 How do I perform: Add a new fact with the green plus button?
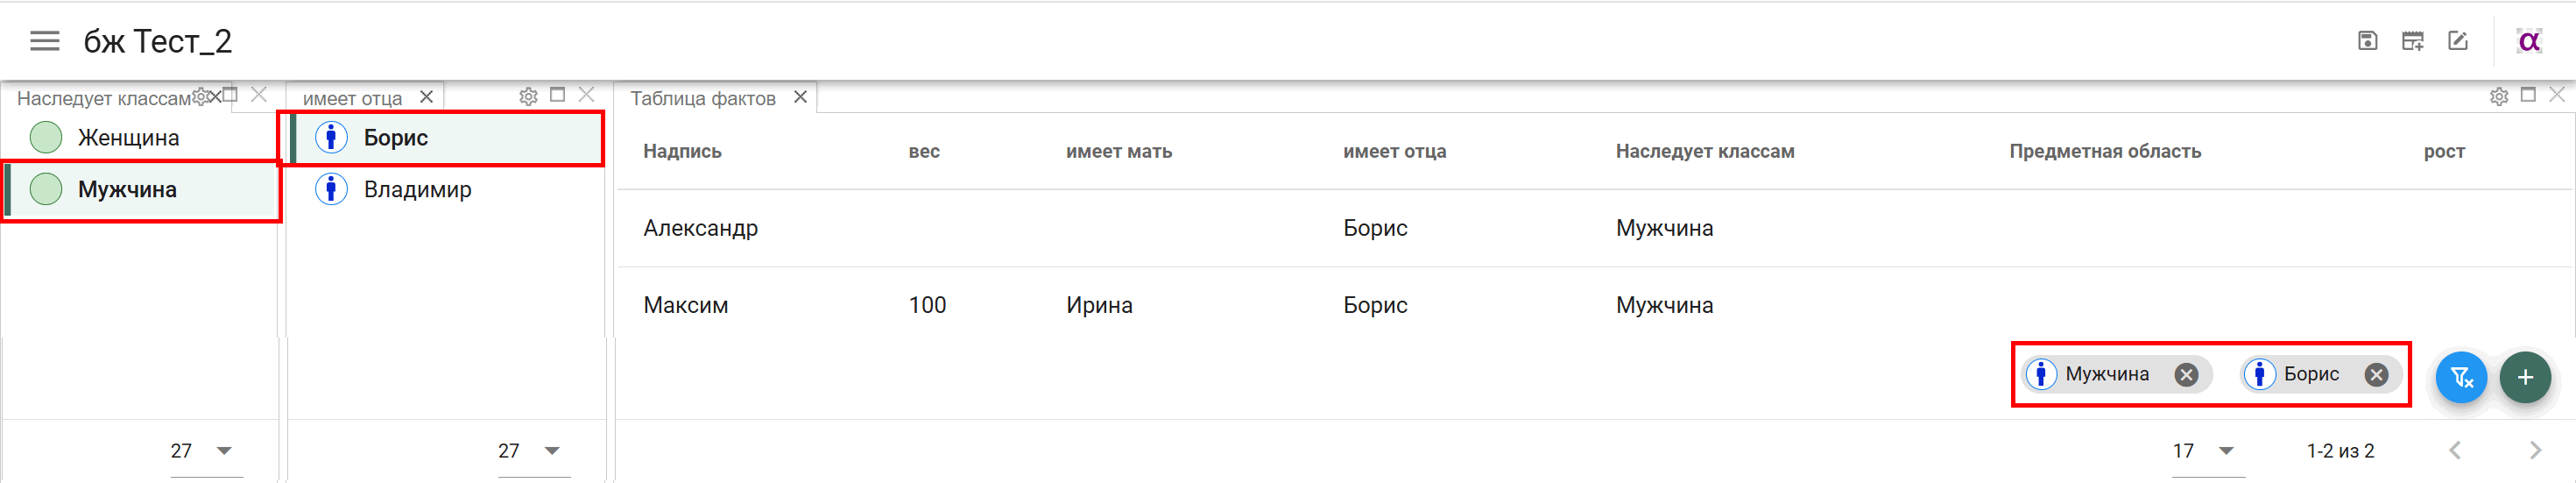tap(2525, 377)
